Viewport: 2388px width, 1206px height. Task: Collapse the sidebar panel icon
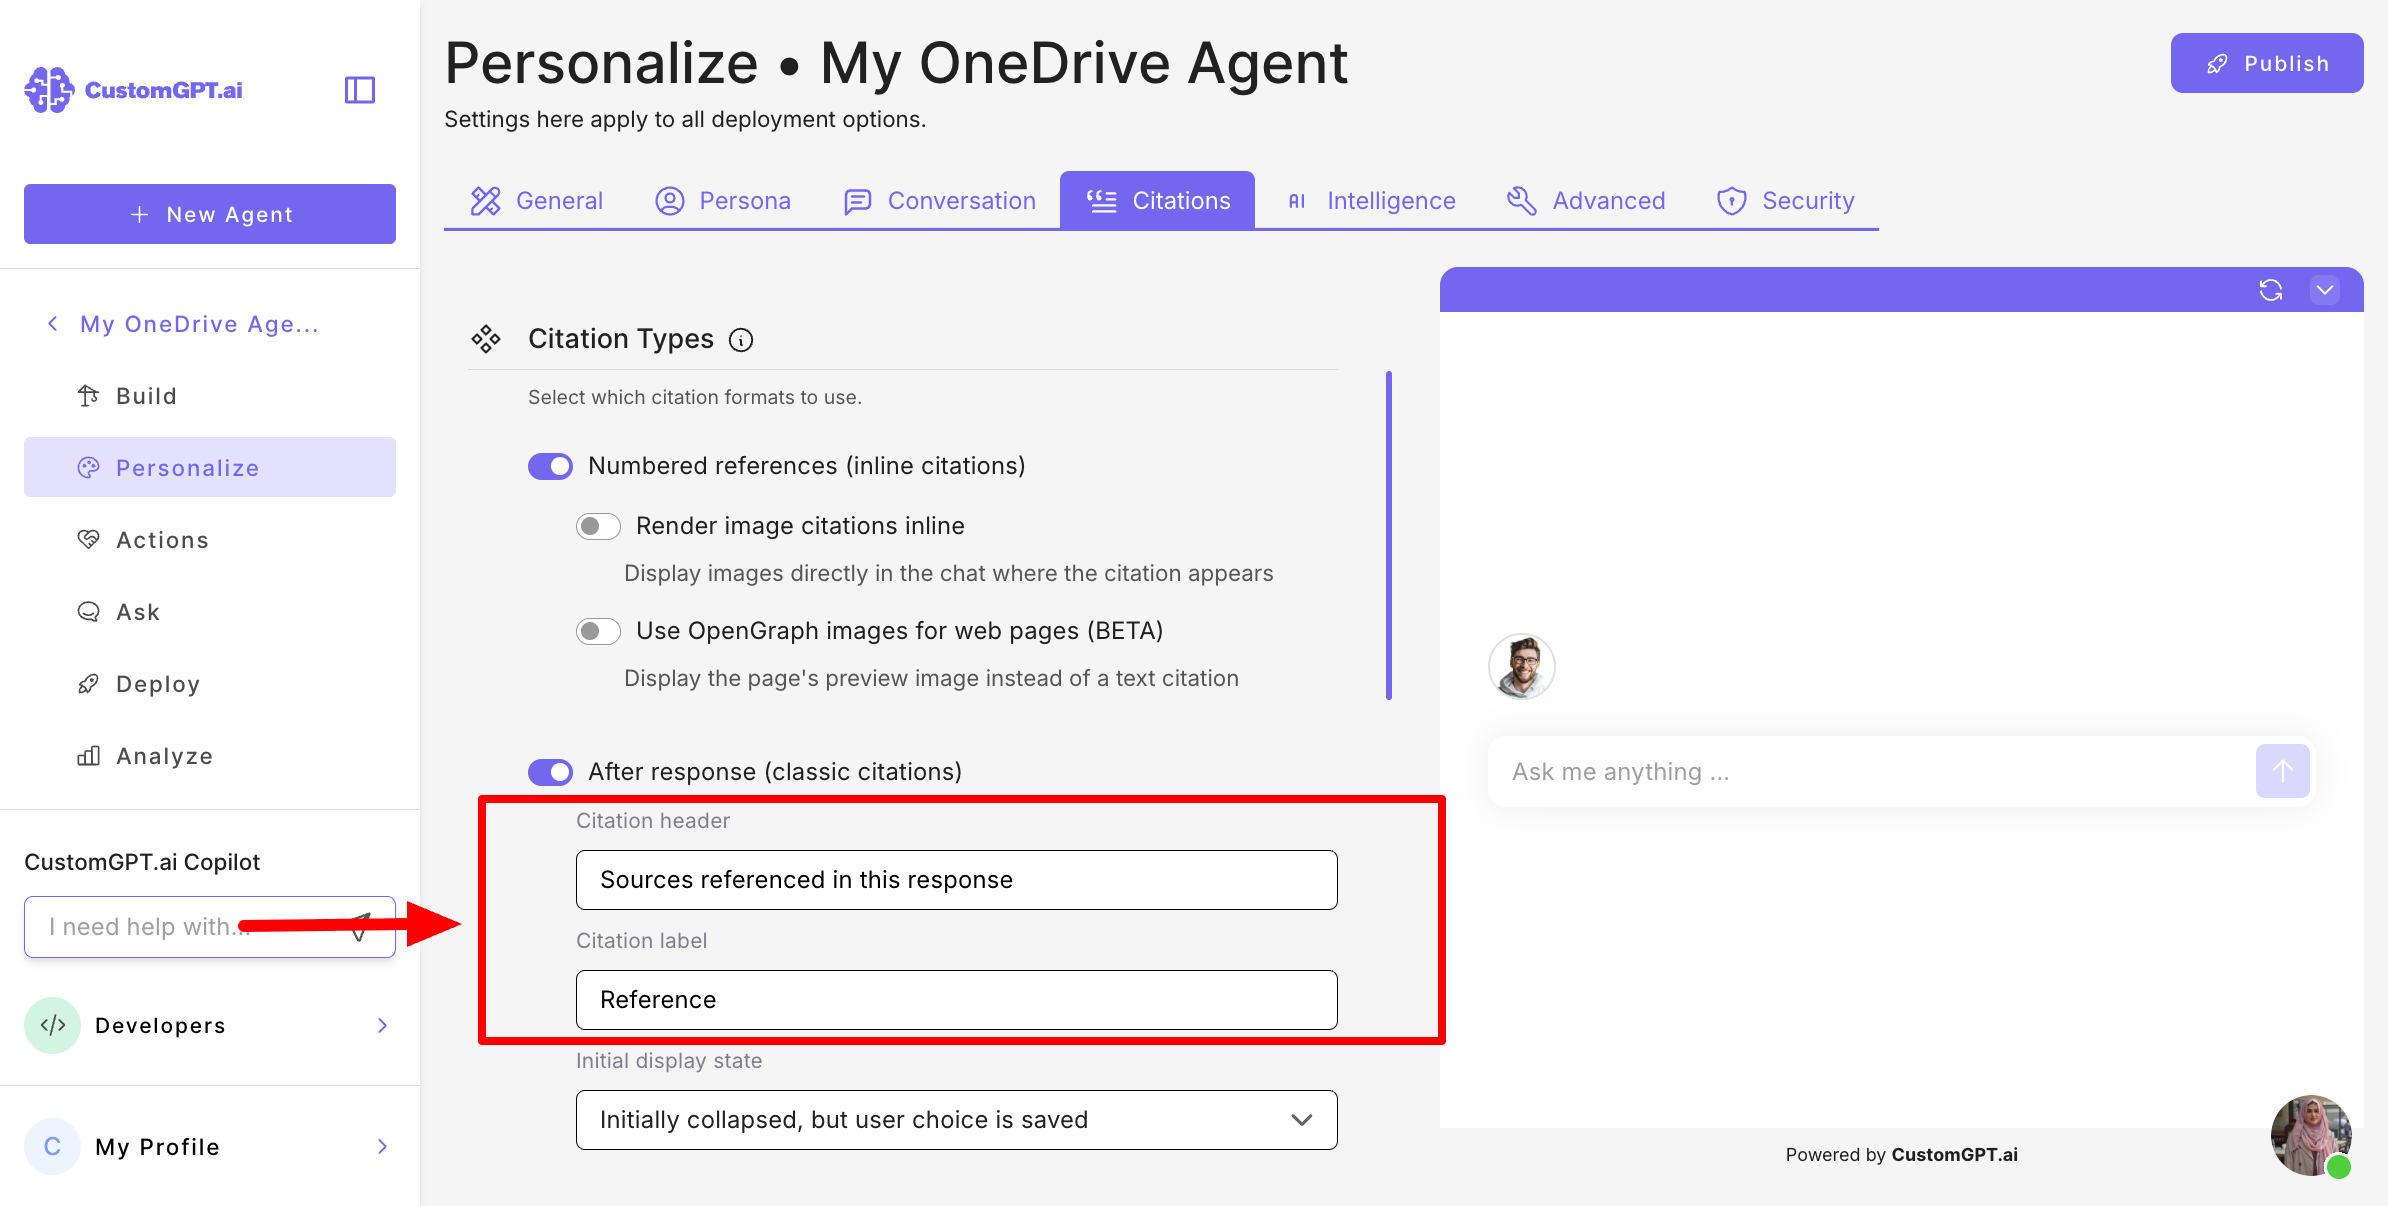tap(359, 90)
